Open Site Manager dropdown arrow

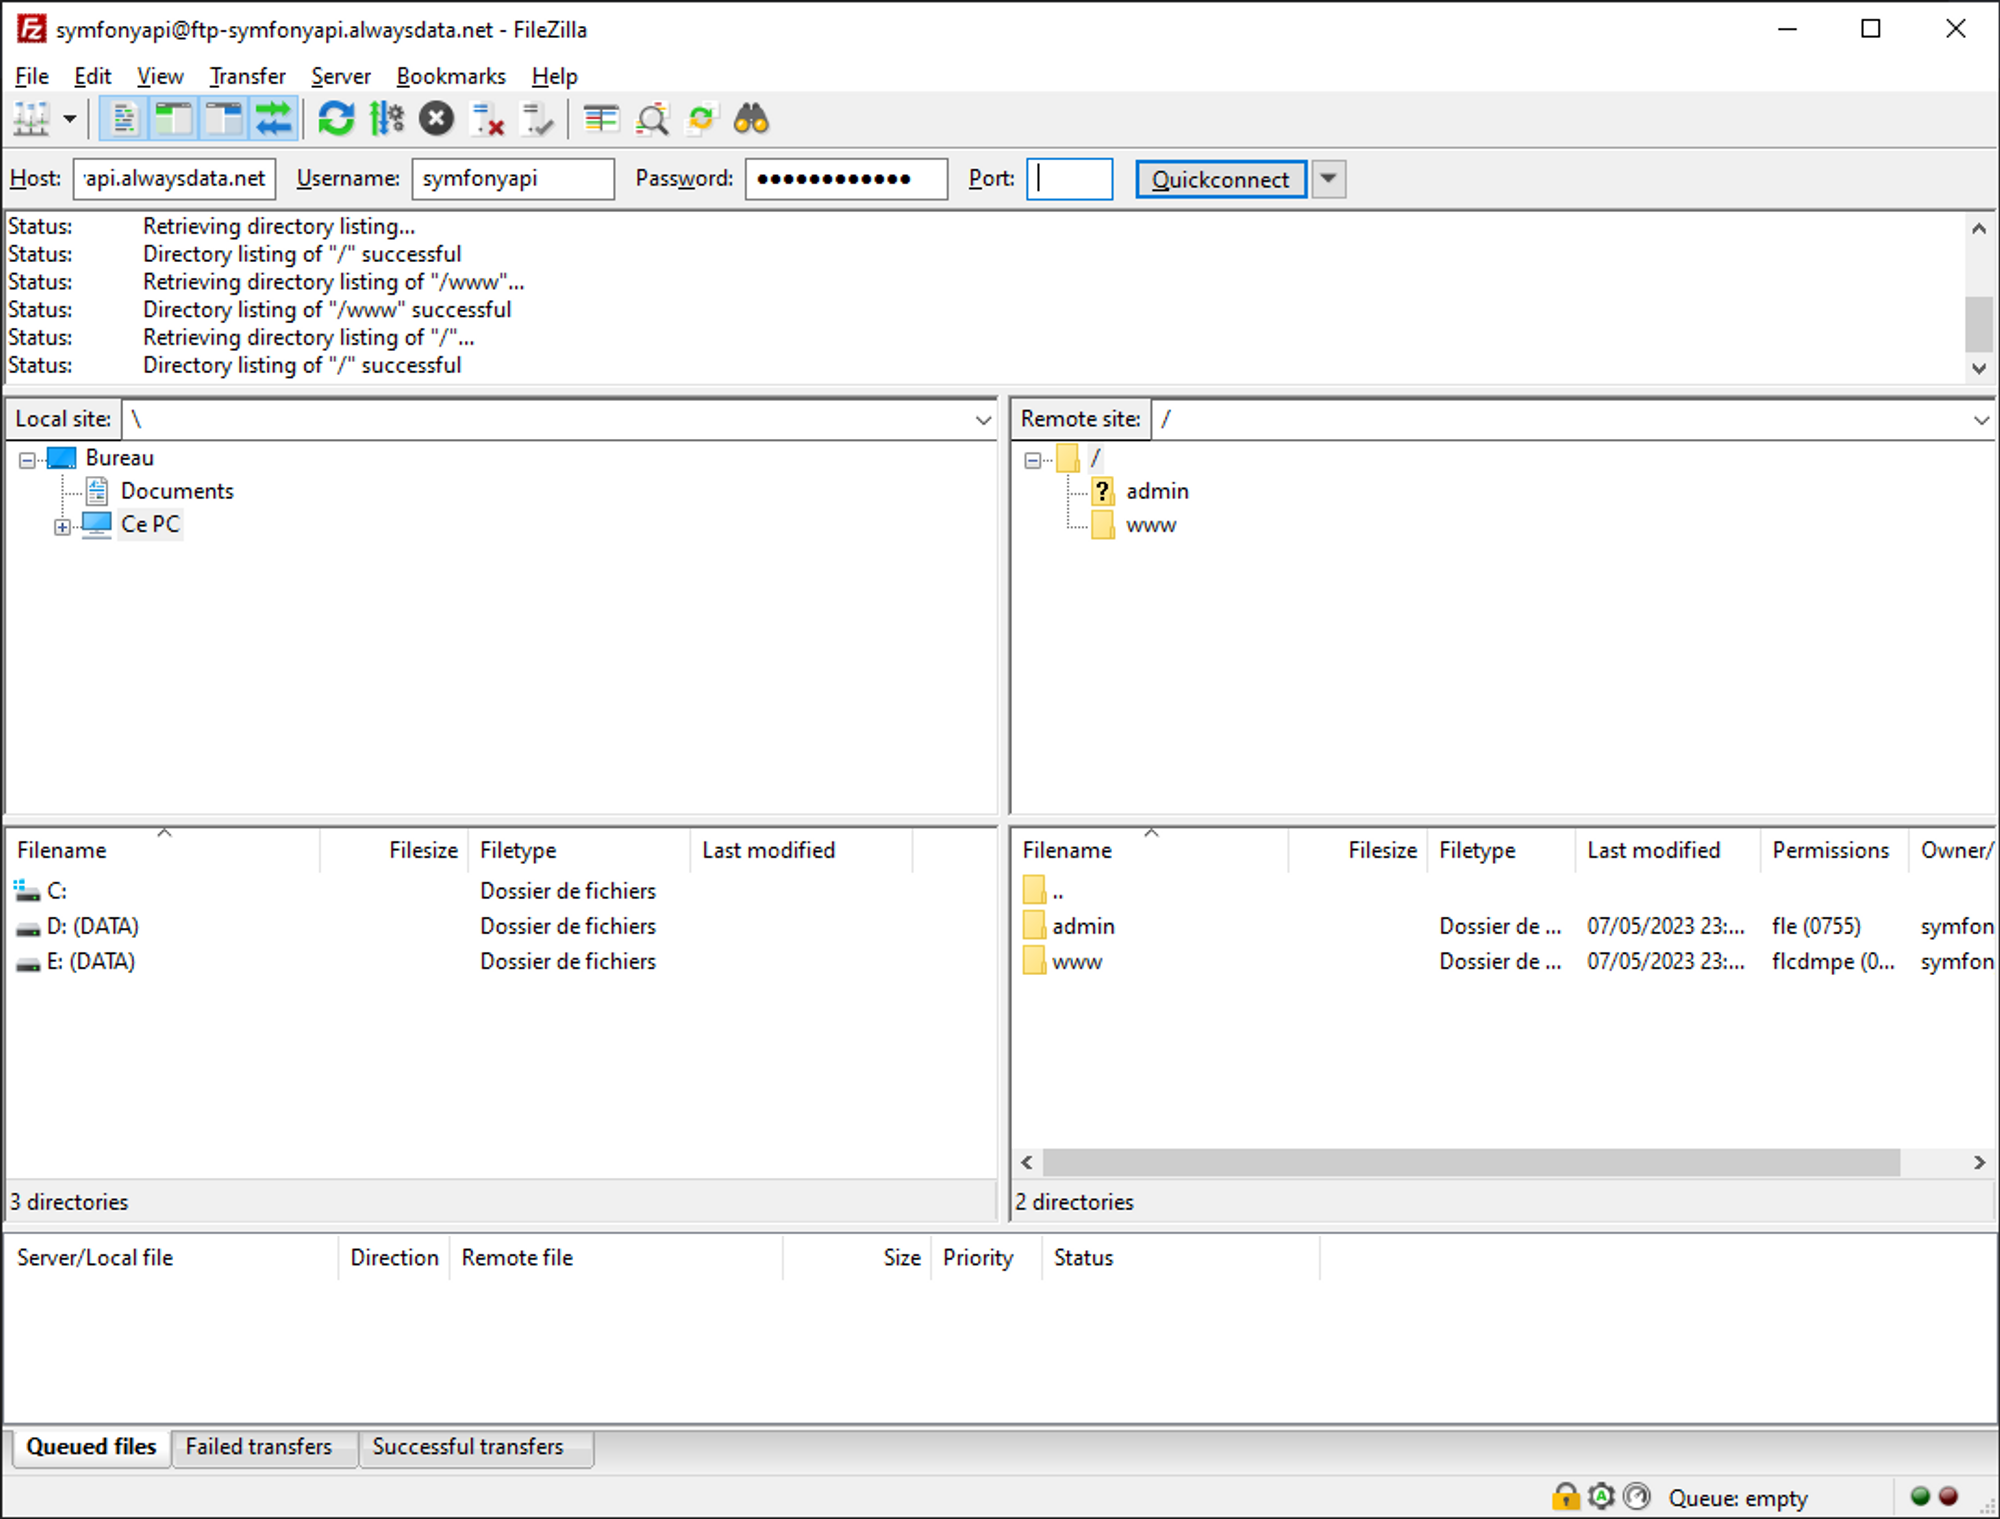point(70,120)
